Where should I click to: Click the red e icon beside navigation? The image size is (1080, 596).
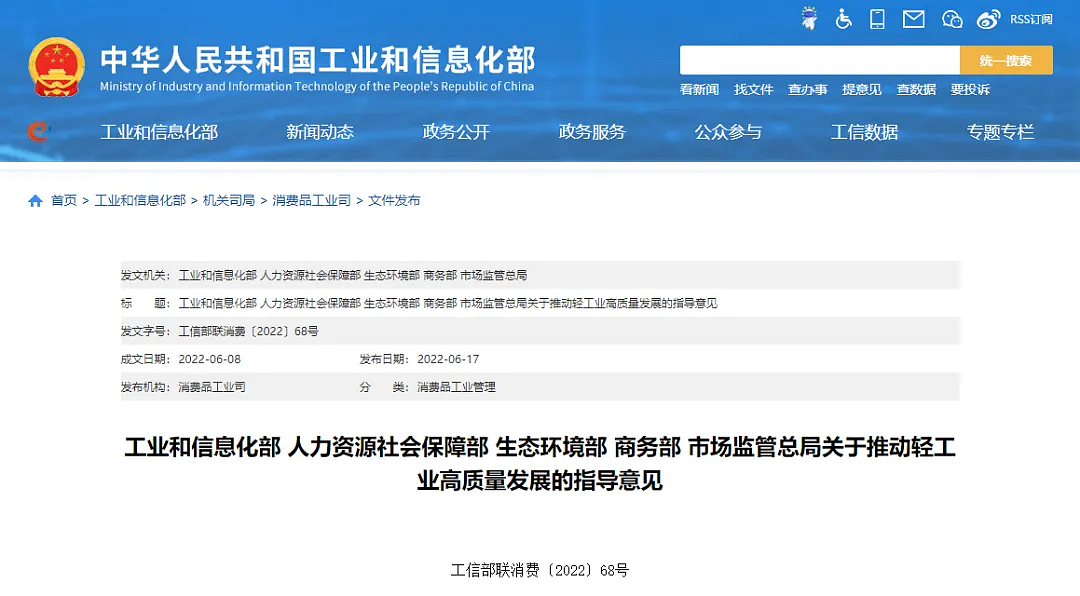[x=39, y=131]
